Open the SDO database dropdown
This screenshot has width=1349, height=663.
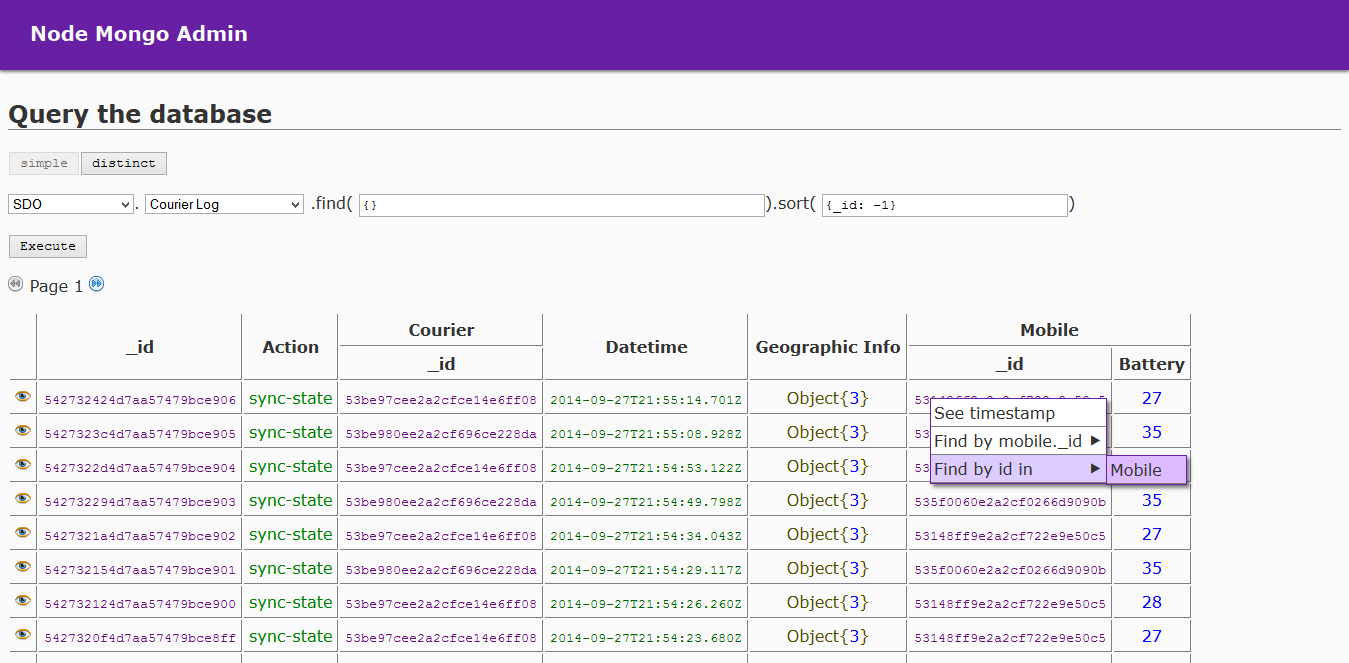70,204
